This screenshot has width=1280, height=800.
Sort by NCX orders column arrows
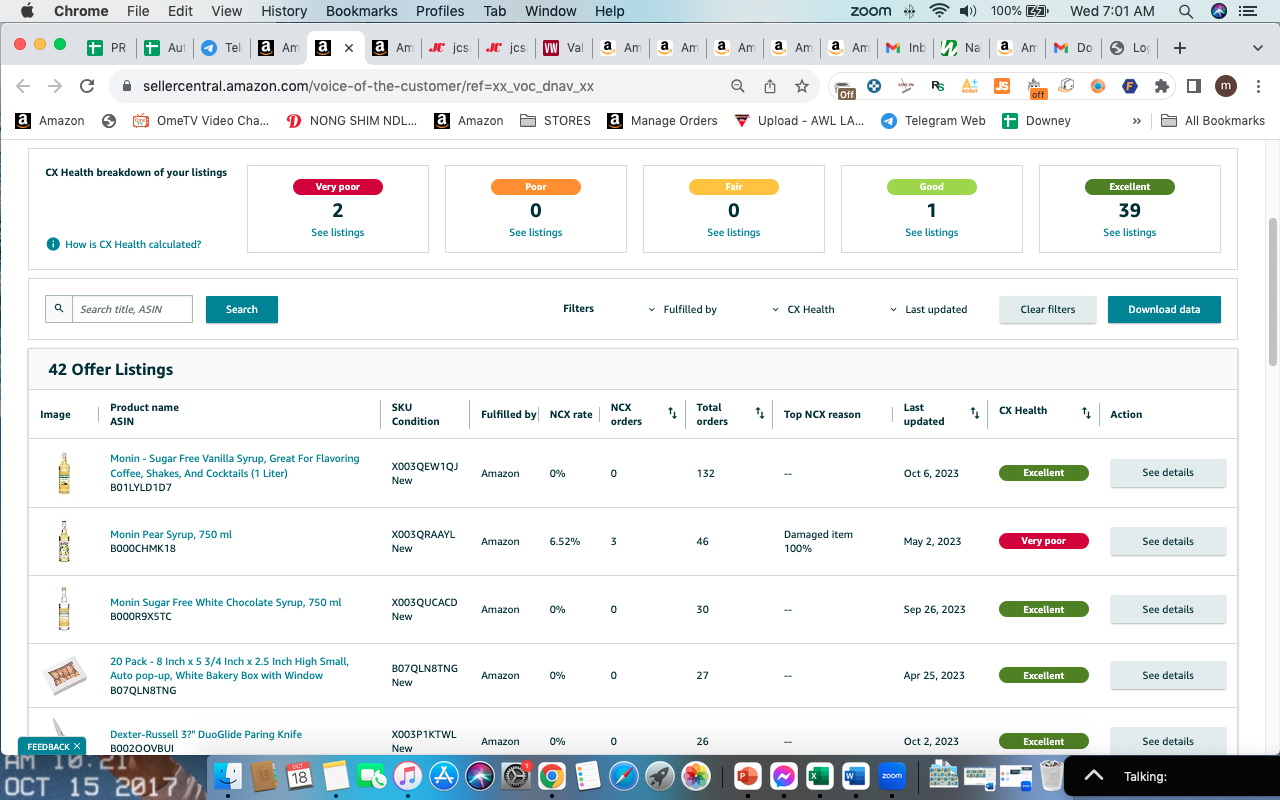[x=672, y=412]
